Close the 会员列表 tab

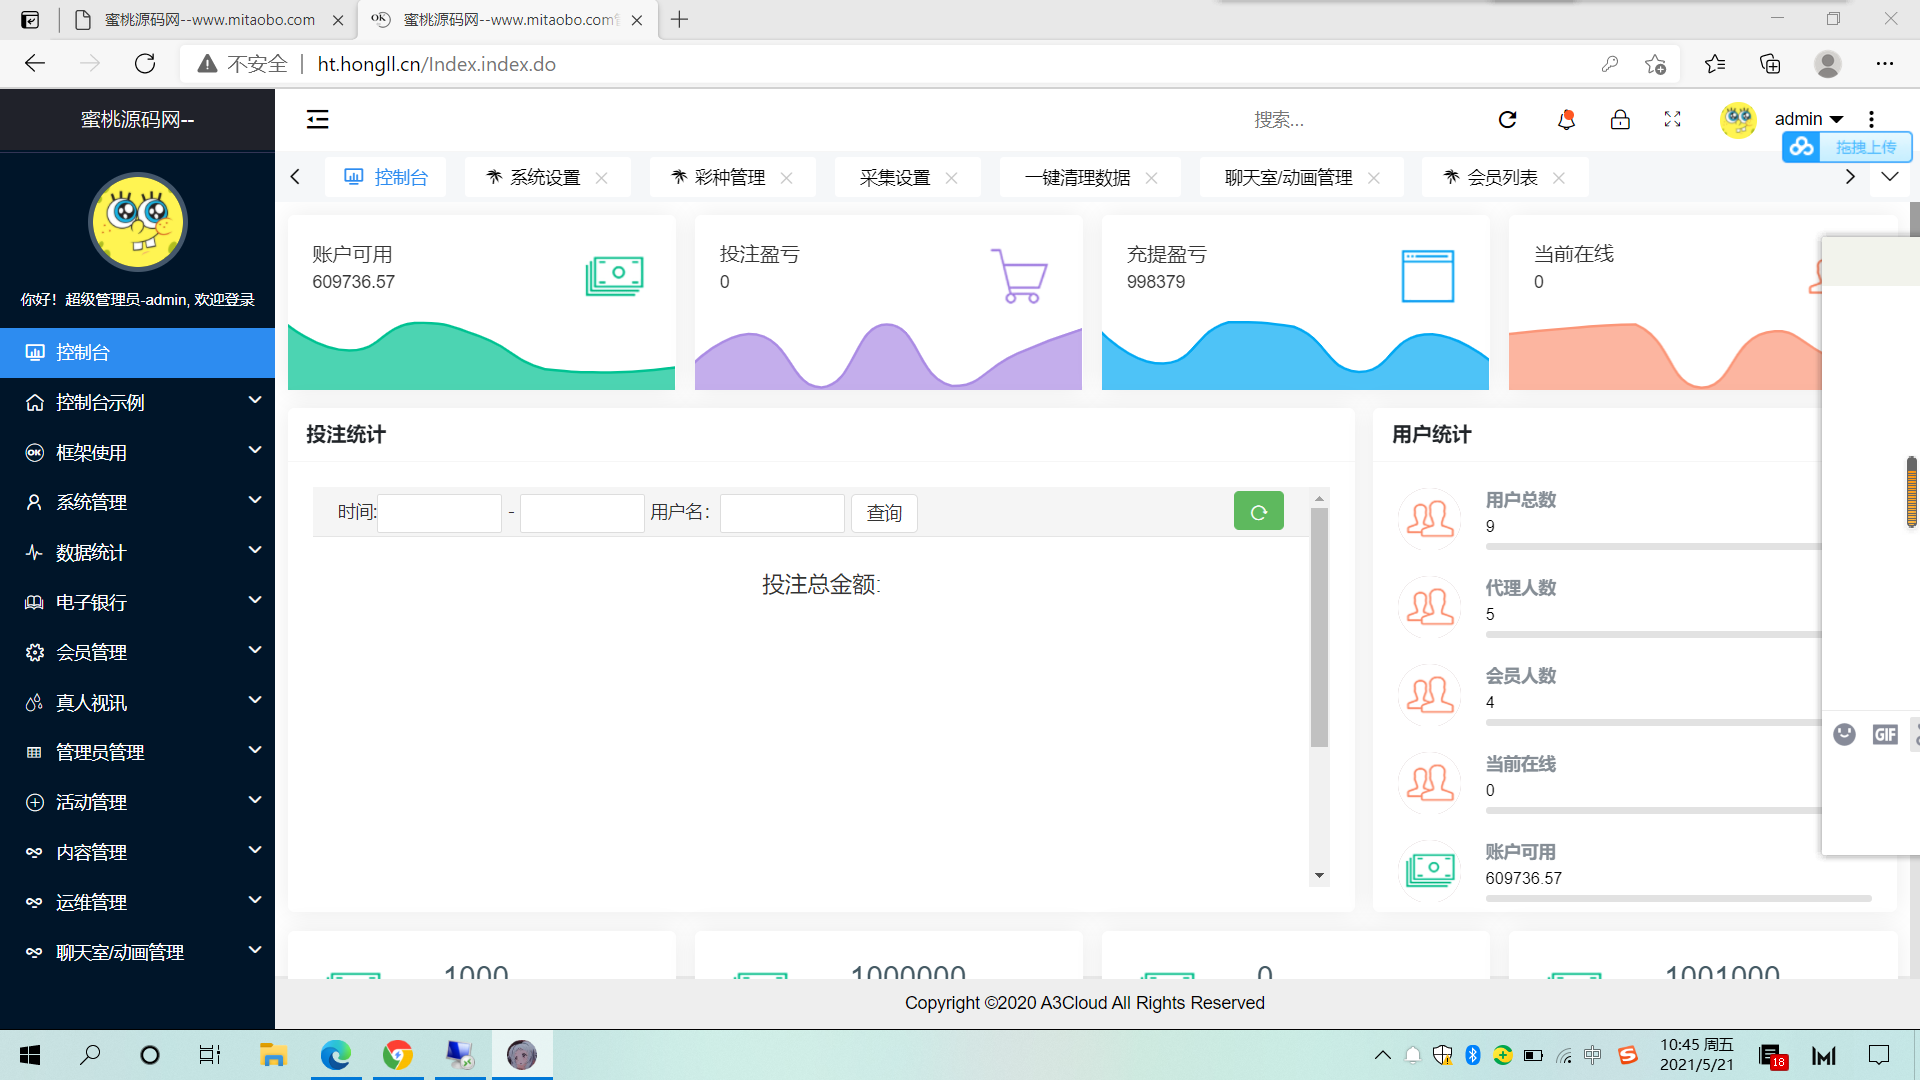pyautogui.click(x=1559, y=178)
